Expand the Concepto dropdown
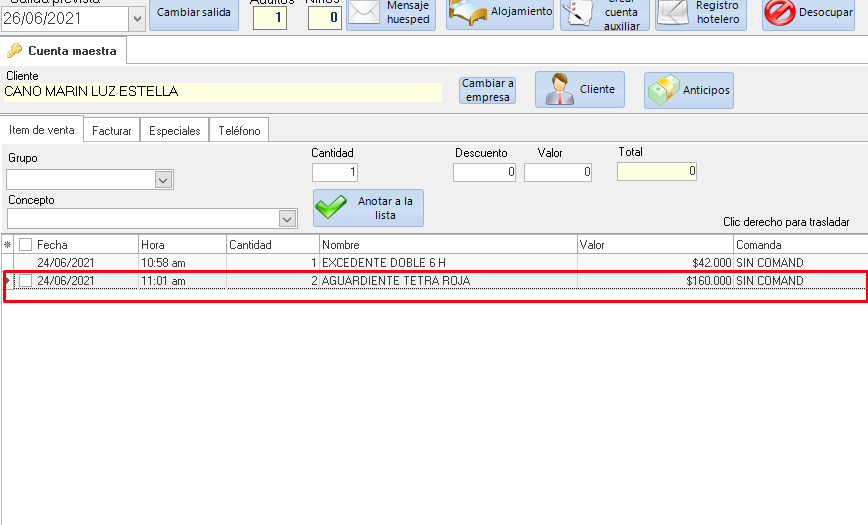 (287, 219)
